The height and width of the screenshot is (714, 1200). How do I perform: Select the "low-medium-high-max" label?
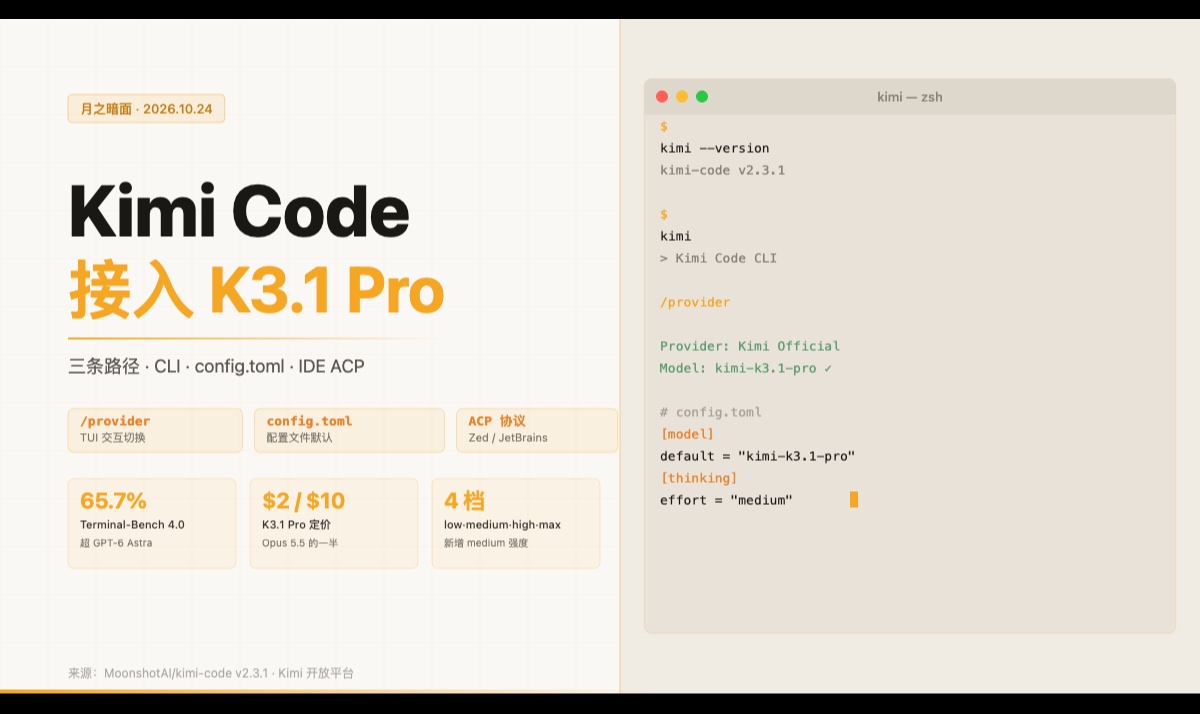[x=501, y=525]
